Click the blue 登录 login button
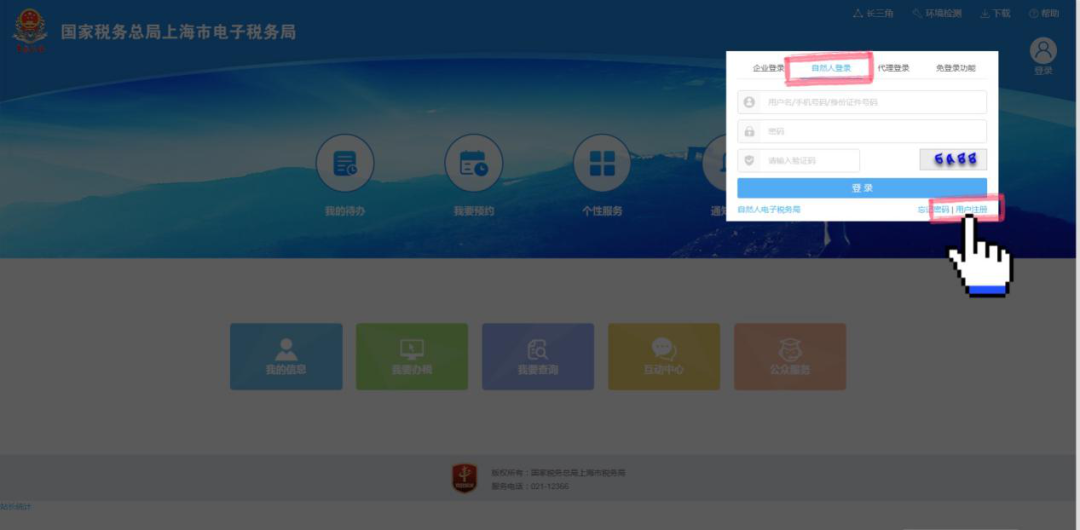This screenshot has width=1080, height=530. 862,188
